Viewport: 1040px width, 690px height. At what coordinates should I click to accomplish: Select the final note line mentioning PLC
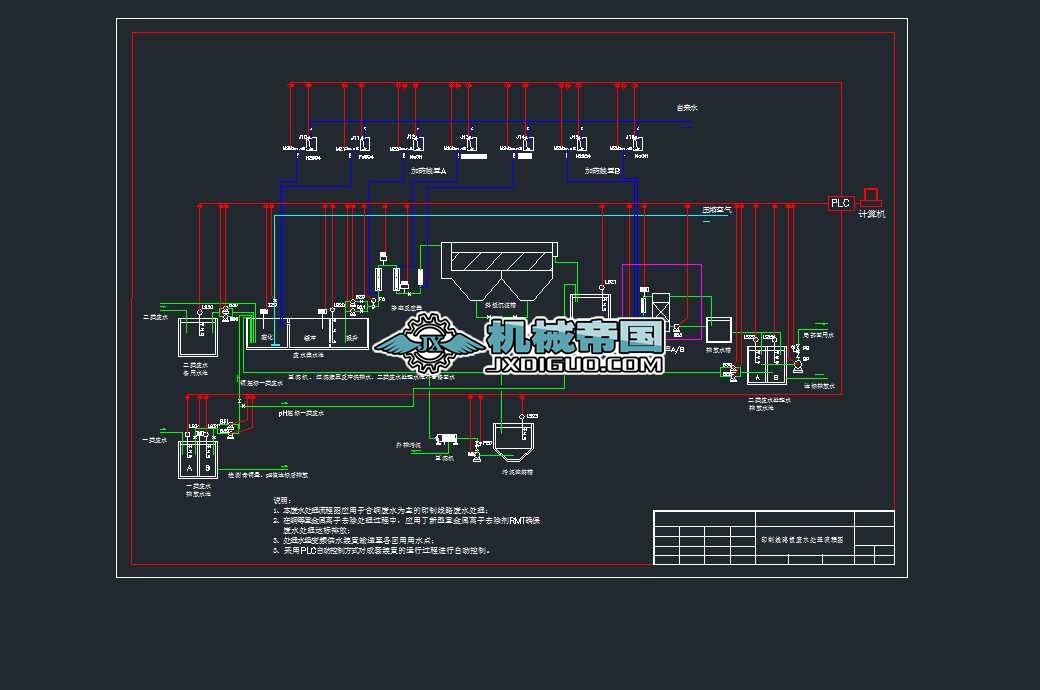383,550
